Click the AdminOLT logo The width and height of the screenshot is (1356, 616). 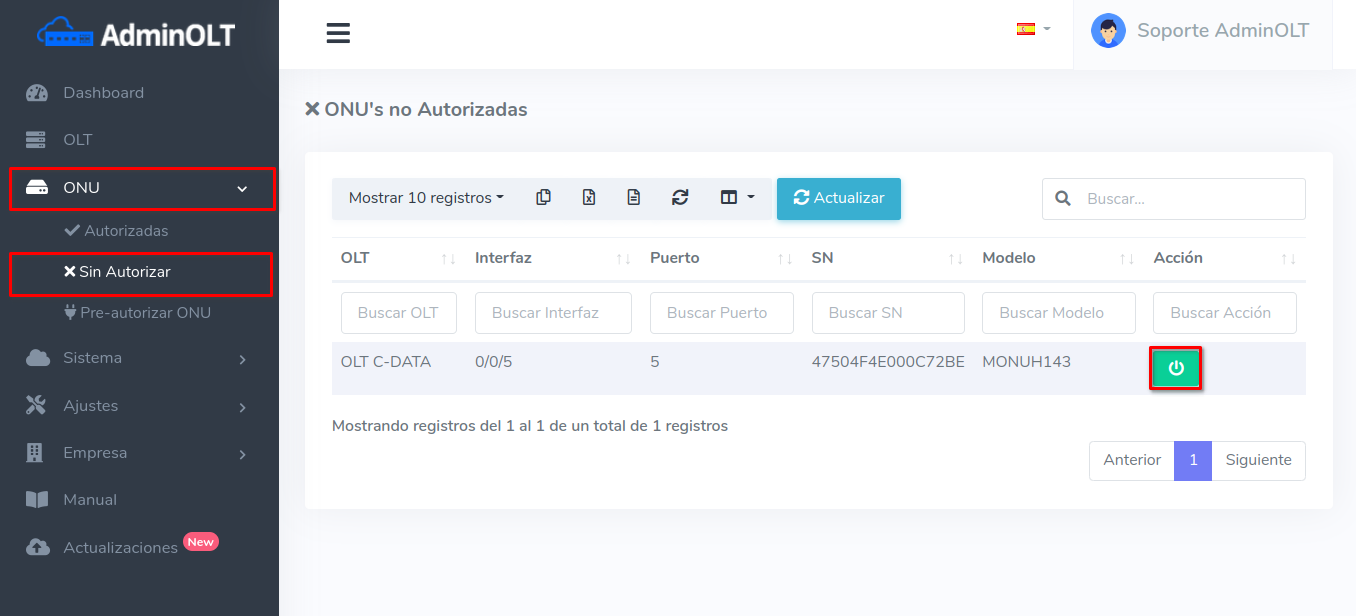[137, 35]
